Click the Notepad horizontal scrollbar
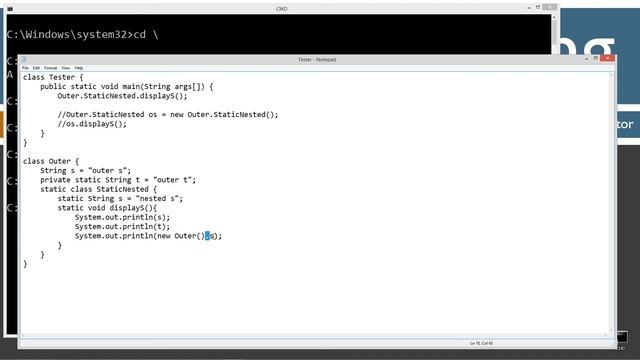Image resolution: width=640 pixels, height=360 pixels. [314, 336]
